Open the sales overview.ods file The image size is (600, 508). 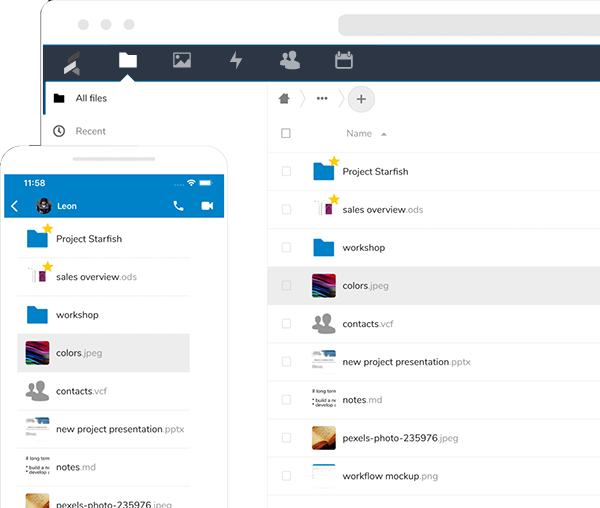click(x=382, y=209)
